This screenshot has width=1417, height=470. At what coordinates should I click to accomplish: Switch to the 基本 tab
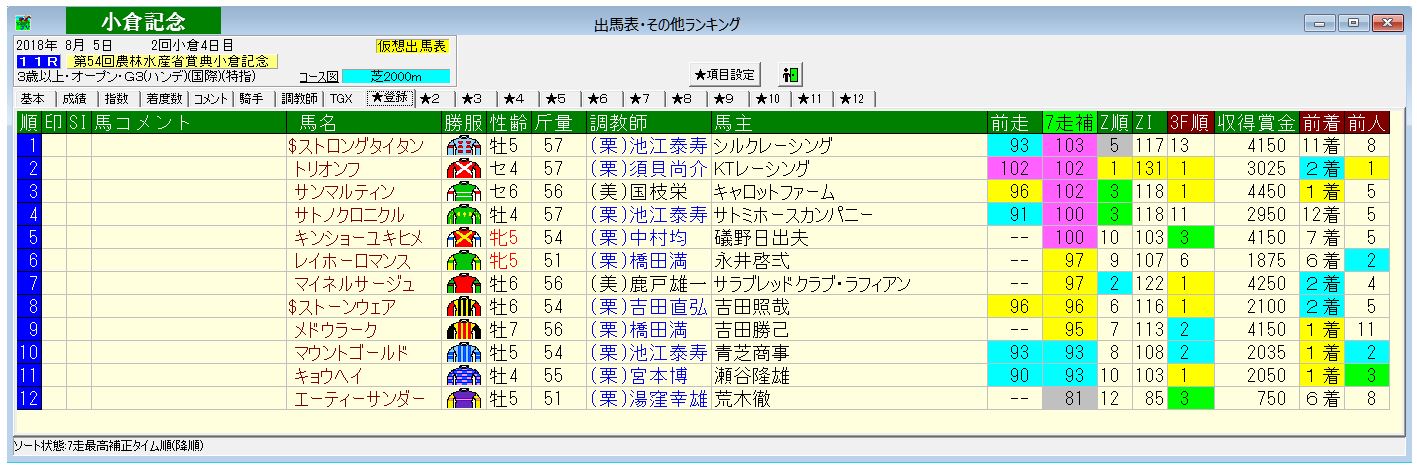(x=33, y=98)
